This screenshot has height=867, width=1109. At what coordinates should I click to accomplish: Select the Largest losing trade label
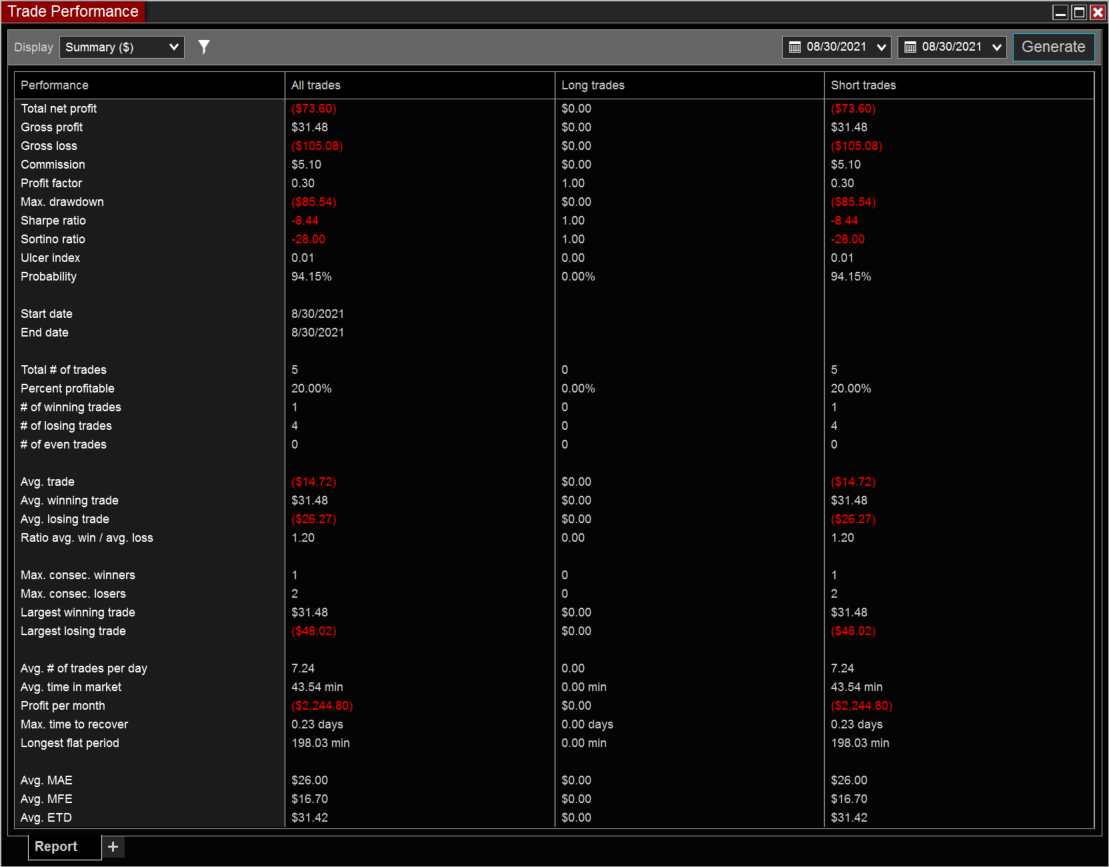coord(73,631)
